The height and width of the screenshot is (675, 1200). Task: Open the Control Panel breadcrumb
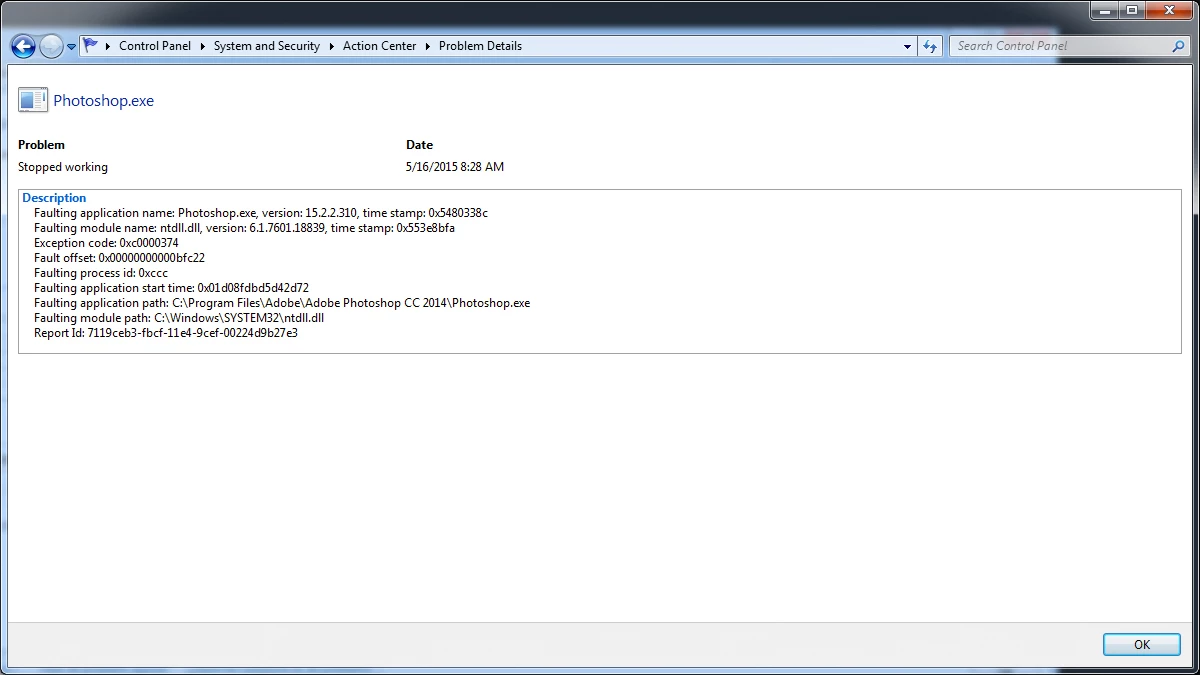(155, 46)
